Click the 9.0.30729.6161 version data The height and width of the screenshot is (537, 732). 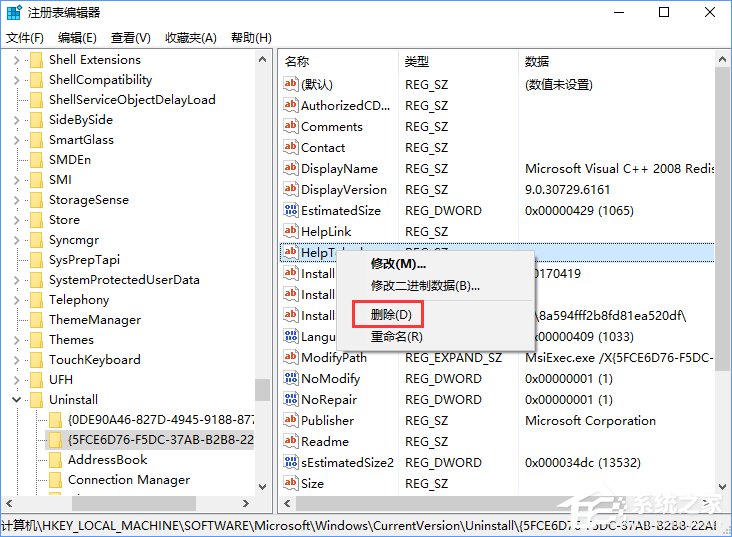click(x=567, y=190)
